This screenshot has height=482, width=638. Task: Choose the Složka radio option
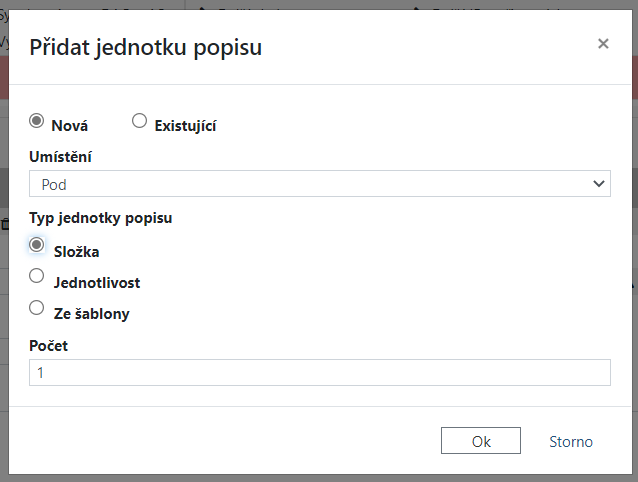coord(37,244)
